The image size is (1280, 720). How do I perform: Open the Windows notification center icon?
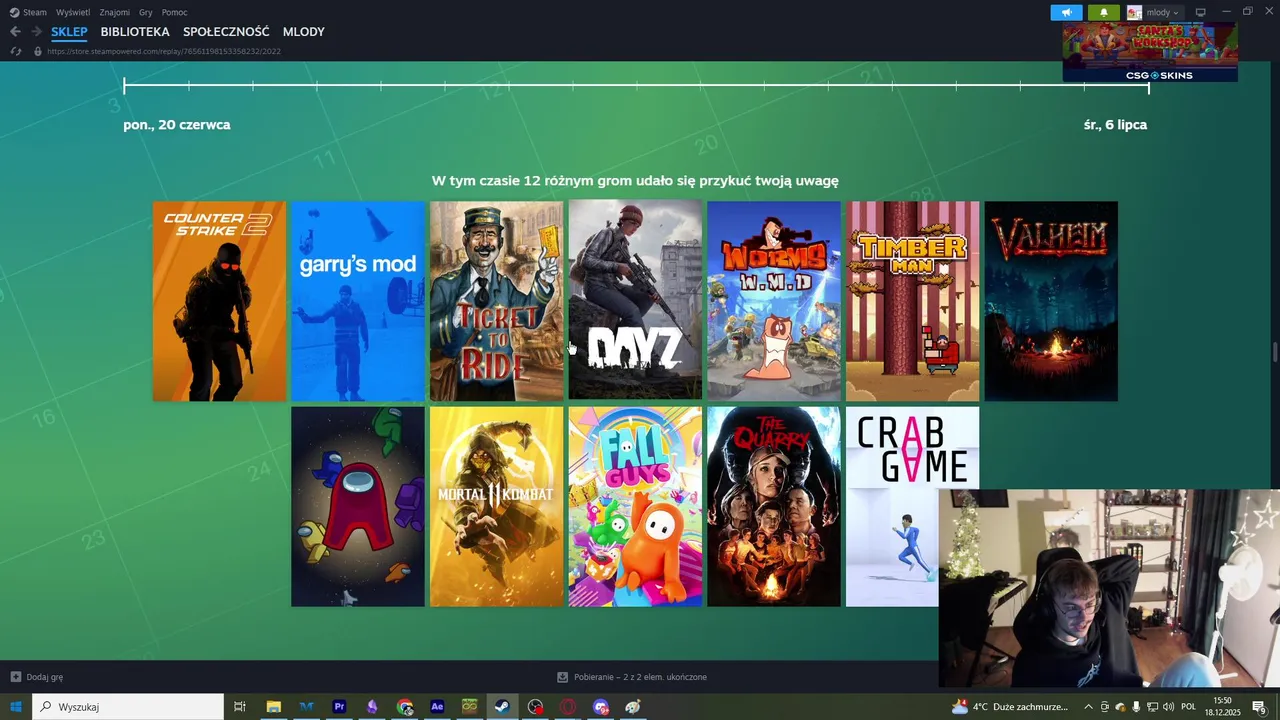[x=1260, y=707]
